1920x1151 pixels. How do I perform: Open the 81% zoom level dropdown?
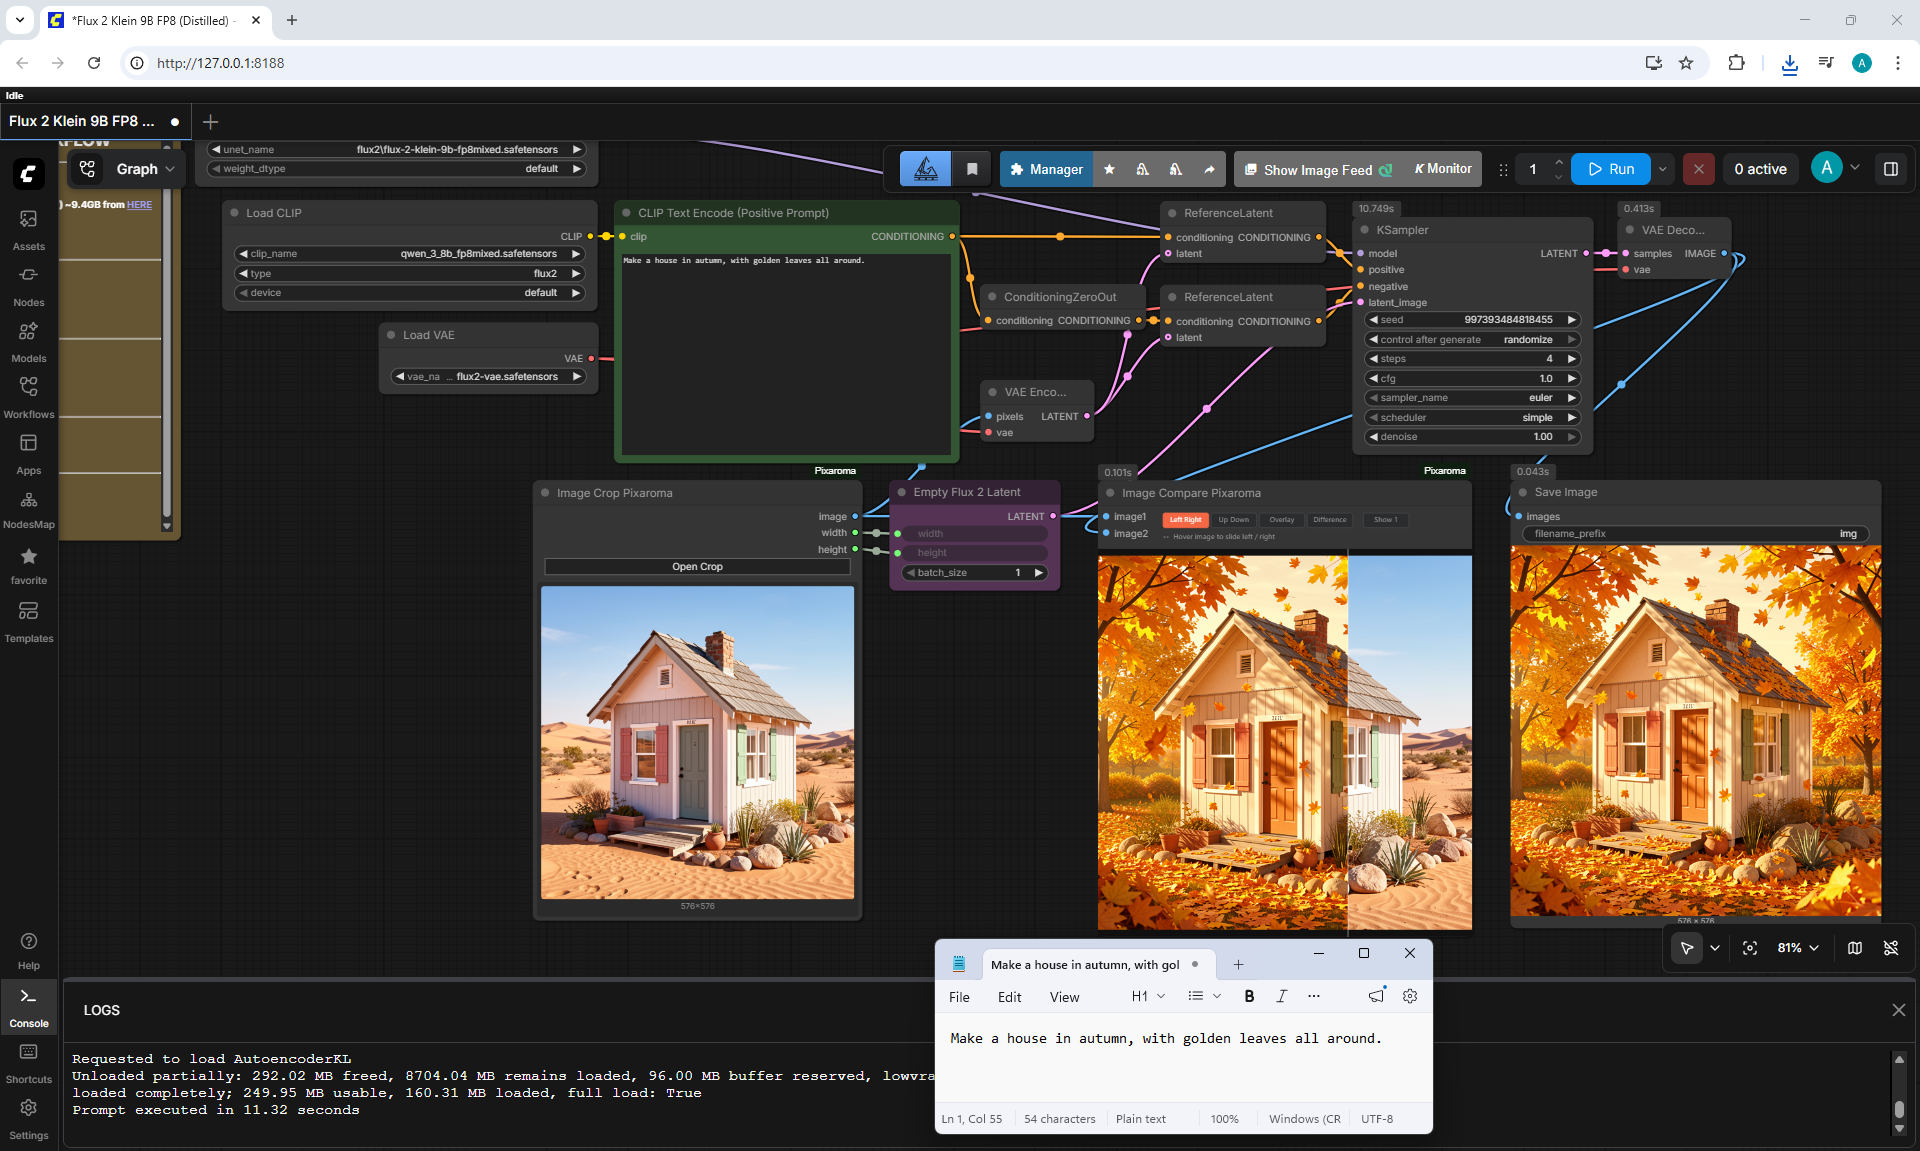(1798, 948)
